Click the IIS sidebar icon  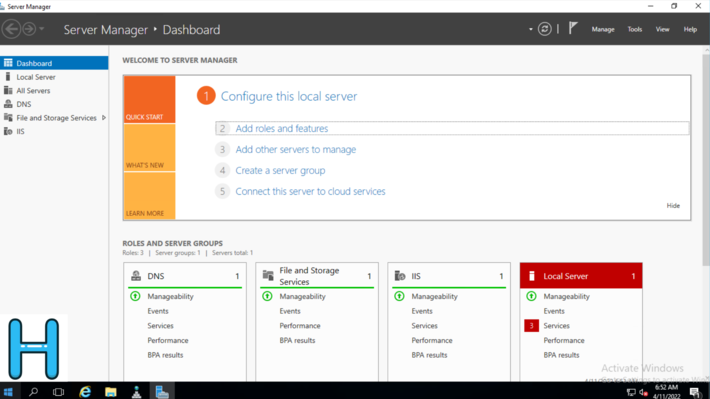pyautogui.click(x=8, y=131)
